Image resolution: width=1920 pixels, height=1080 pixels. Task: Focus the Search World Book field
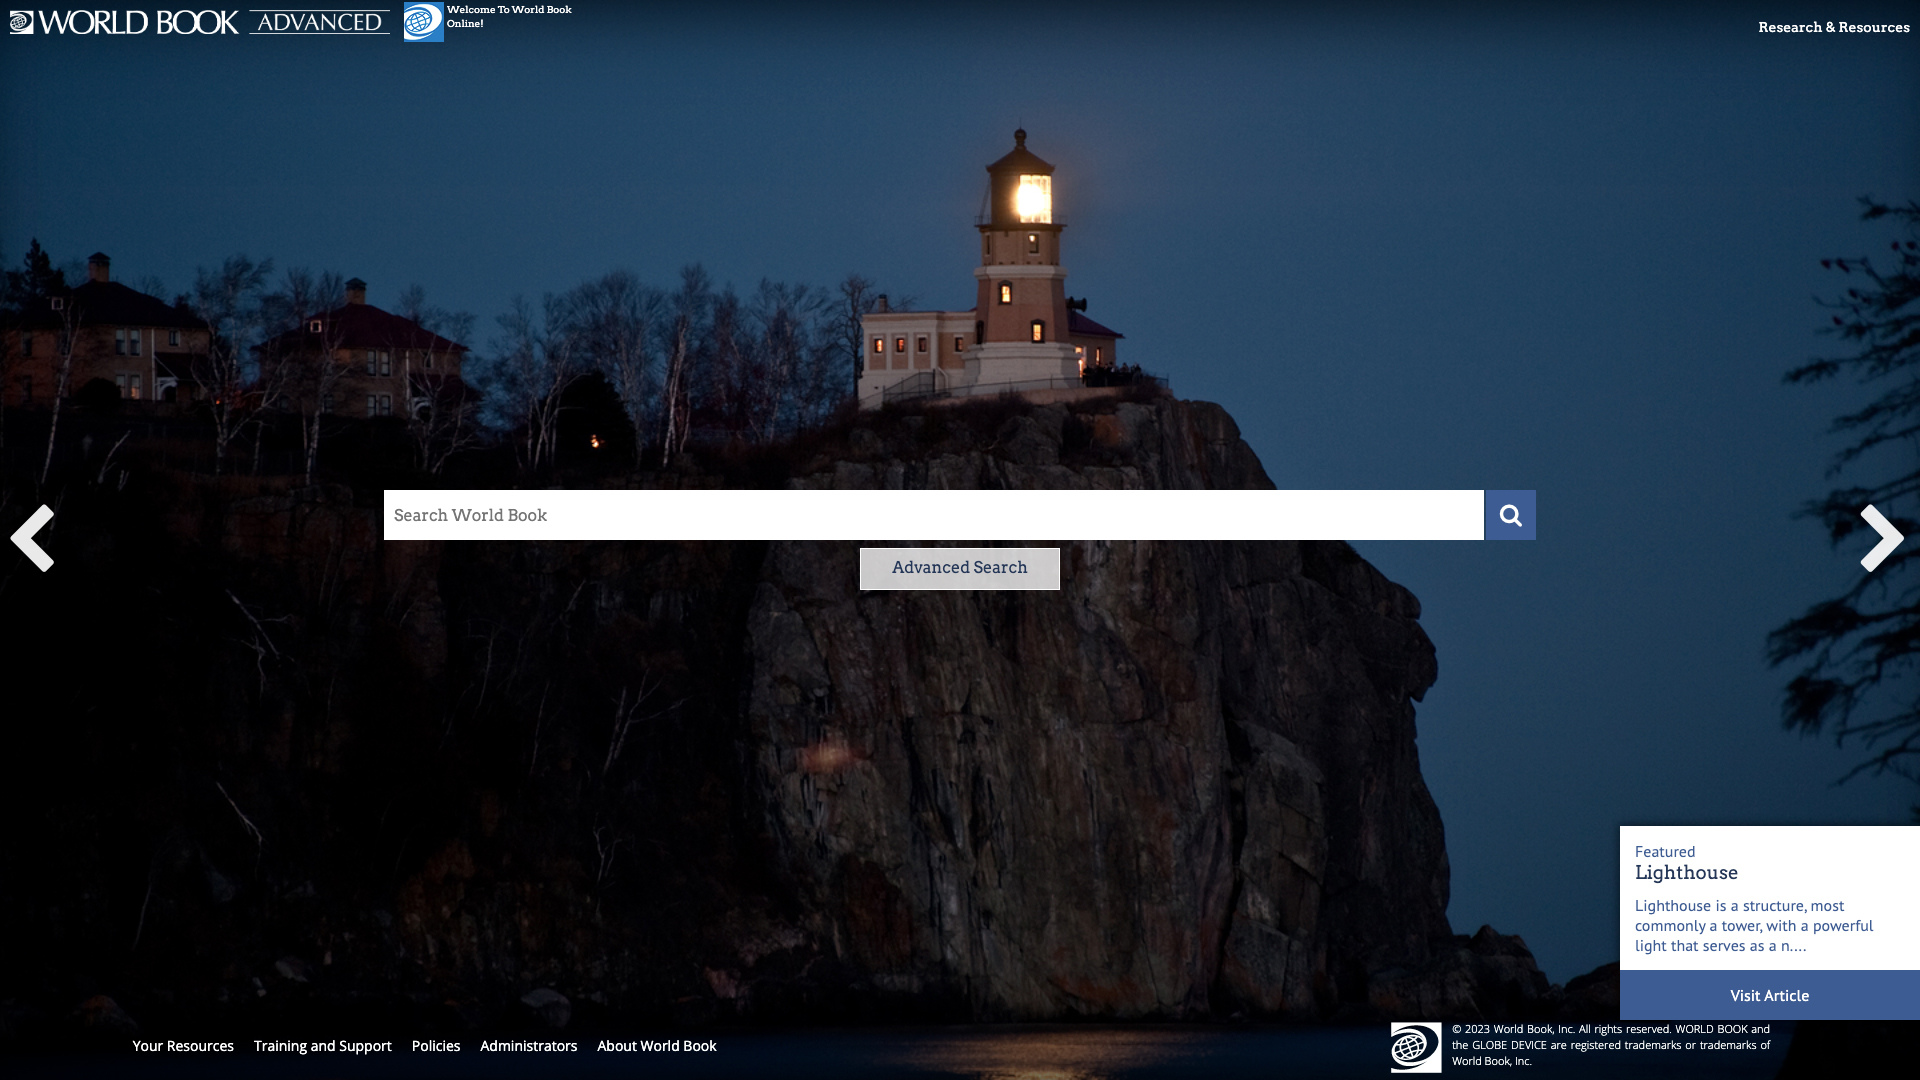pos(933,515)
